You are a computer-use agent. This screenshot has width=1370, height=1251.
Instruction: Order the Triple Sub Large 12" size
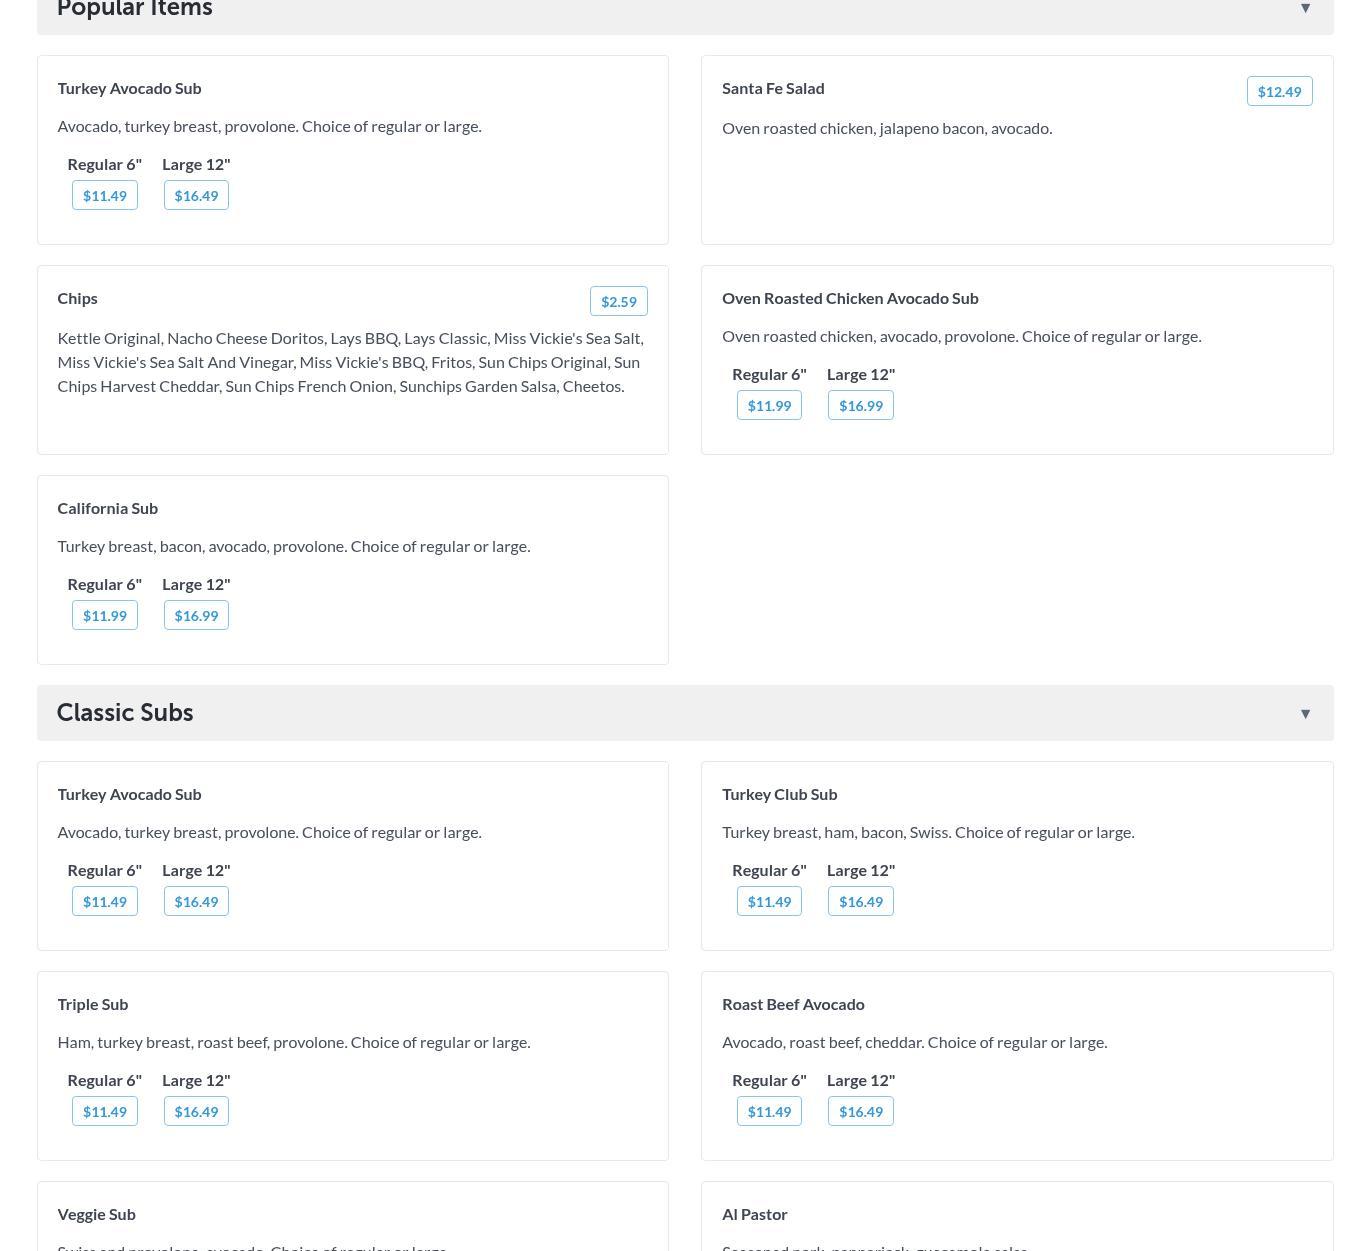[196, 1111]
